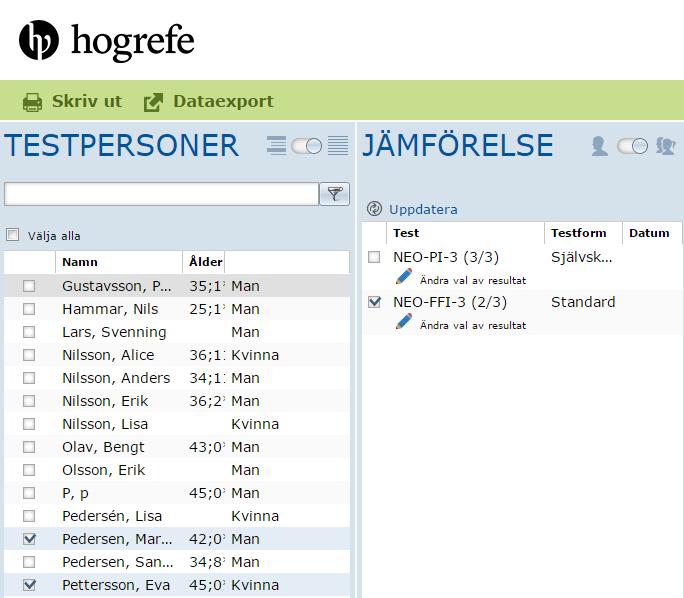The width and height of the screenshot is (684, 598).
Task: Select the name Pedersén, Lisa
Action: coord(112,516)
